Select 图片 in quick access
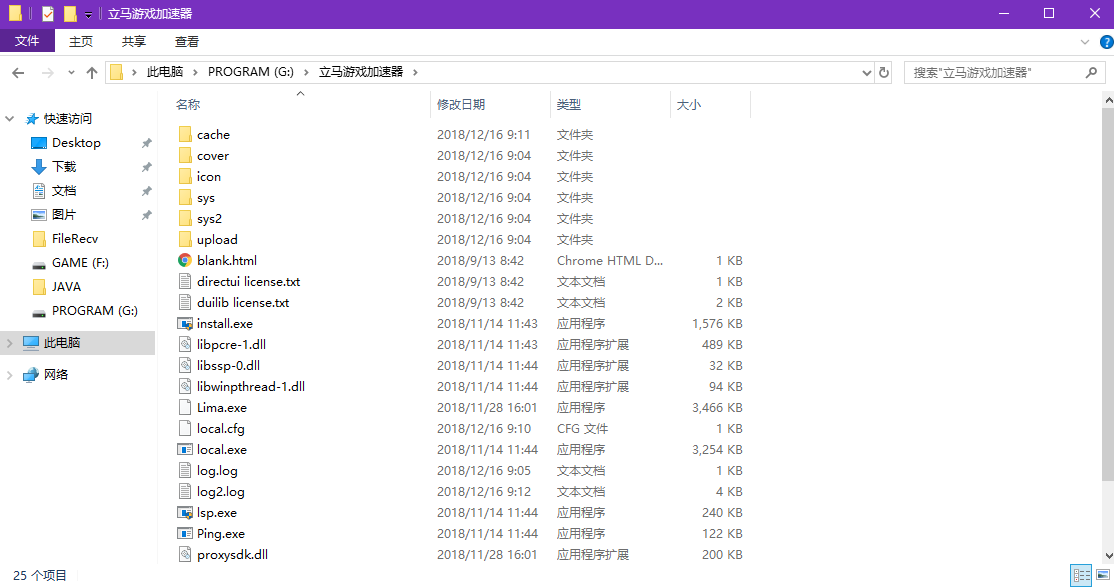Image resolution: width=1114 pixels, height=587 pixels. [64, 215]
